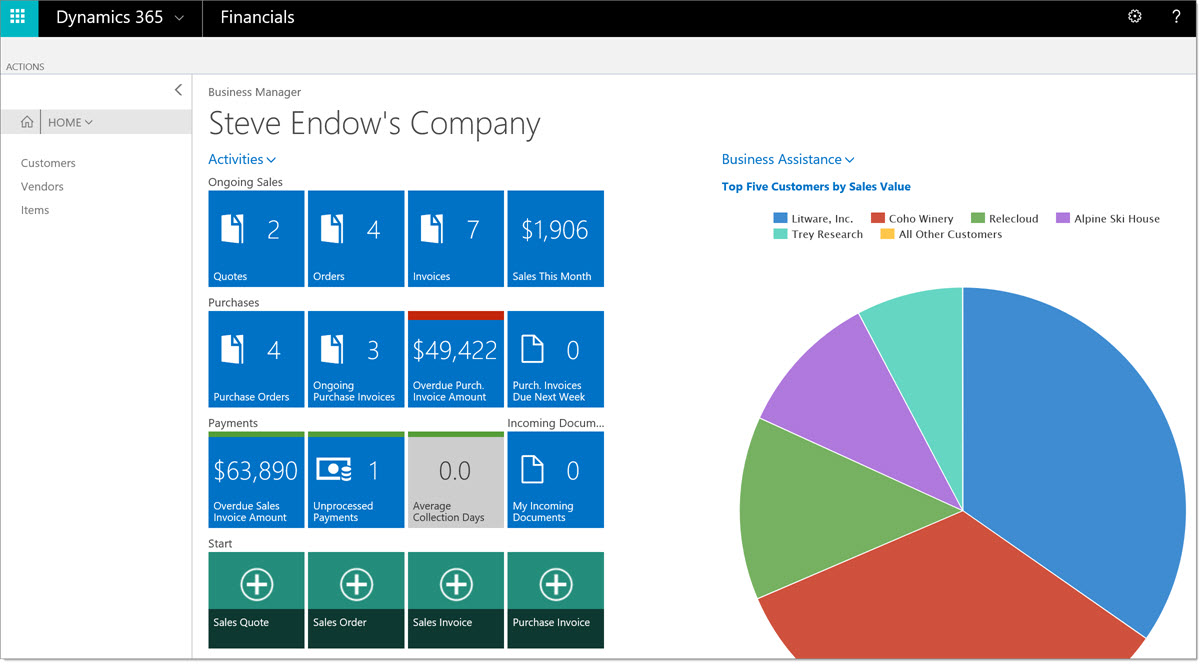This screenshot has width=1201, height=664.
Task: Create a Purchase Invoice using its plus icon
Action: click(555, 584)
